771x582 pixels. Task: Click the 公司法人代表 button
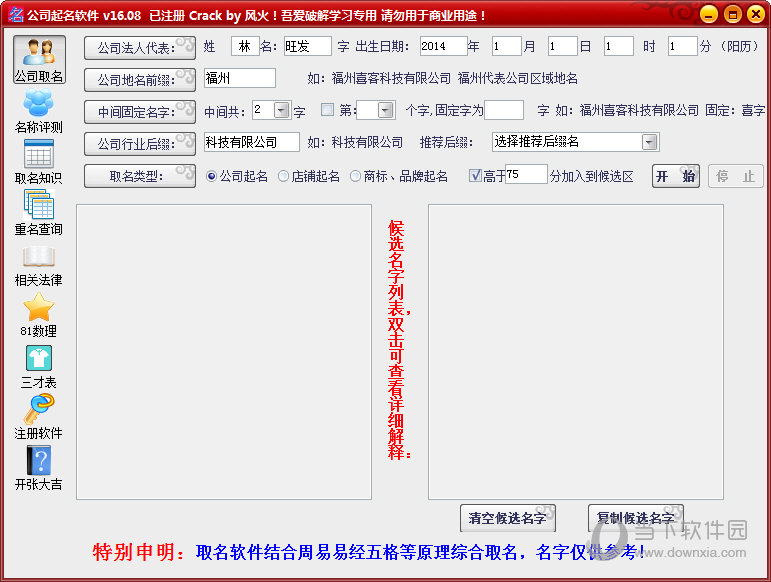[140, 48]
